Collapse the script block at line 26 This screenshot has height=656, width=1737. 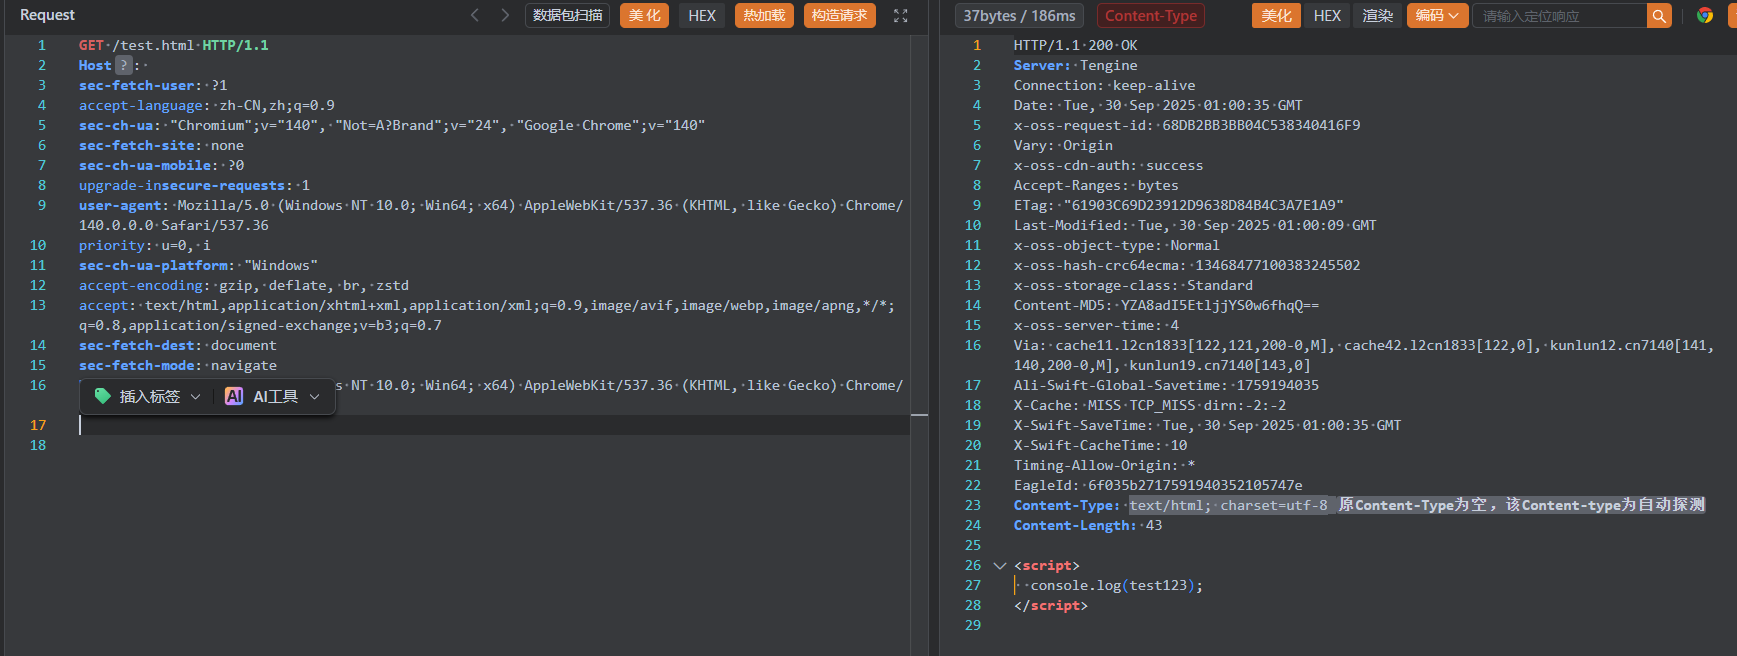(x=999, y=566)
